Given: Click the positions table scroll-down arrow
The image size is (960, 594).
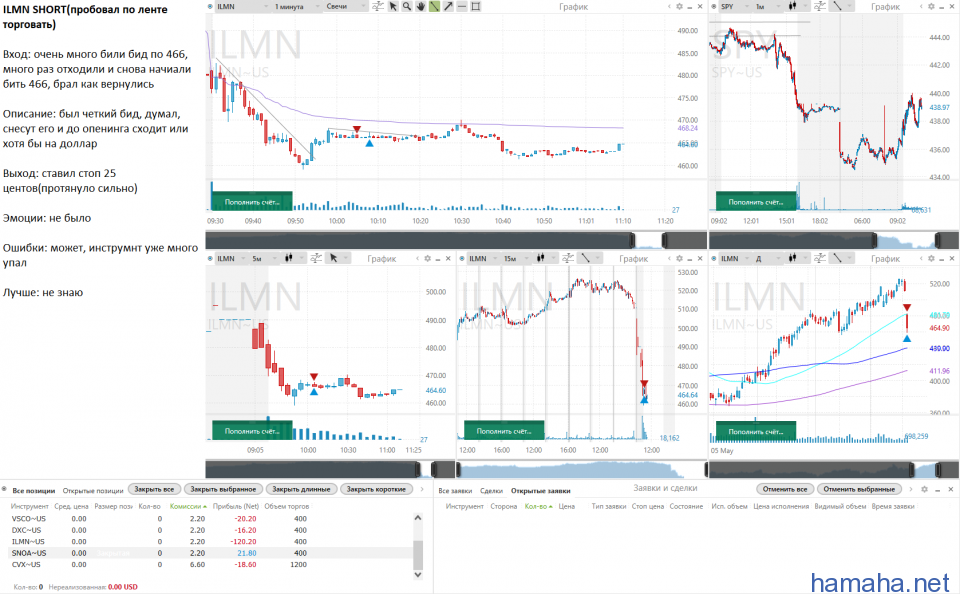Looking at the screenshot, I should (x=418, y=574).
